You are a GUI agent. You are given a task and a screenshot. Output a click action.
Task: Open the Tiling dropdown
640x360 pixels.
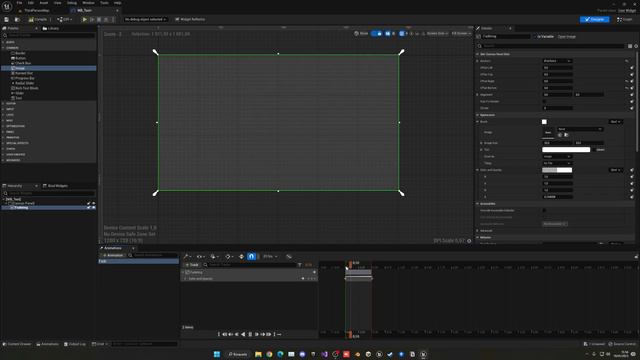[557, 163]
